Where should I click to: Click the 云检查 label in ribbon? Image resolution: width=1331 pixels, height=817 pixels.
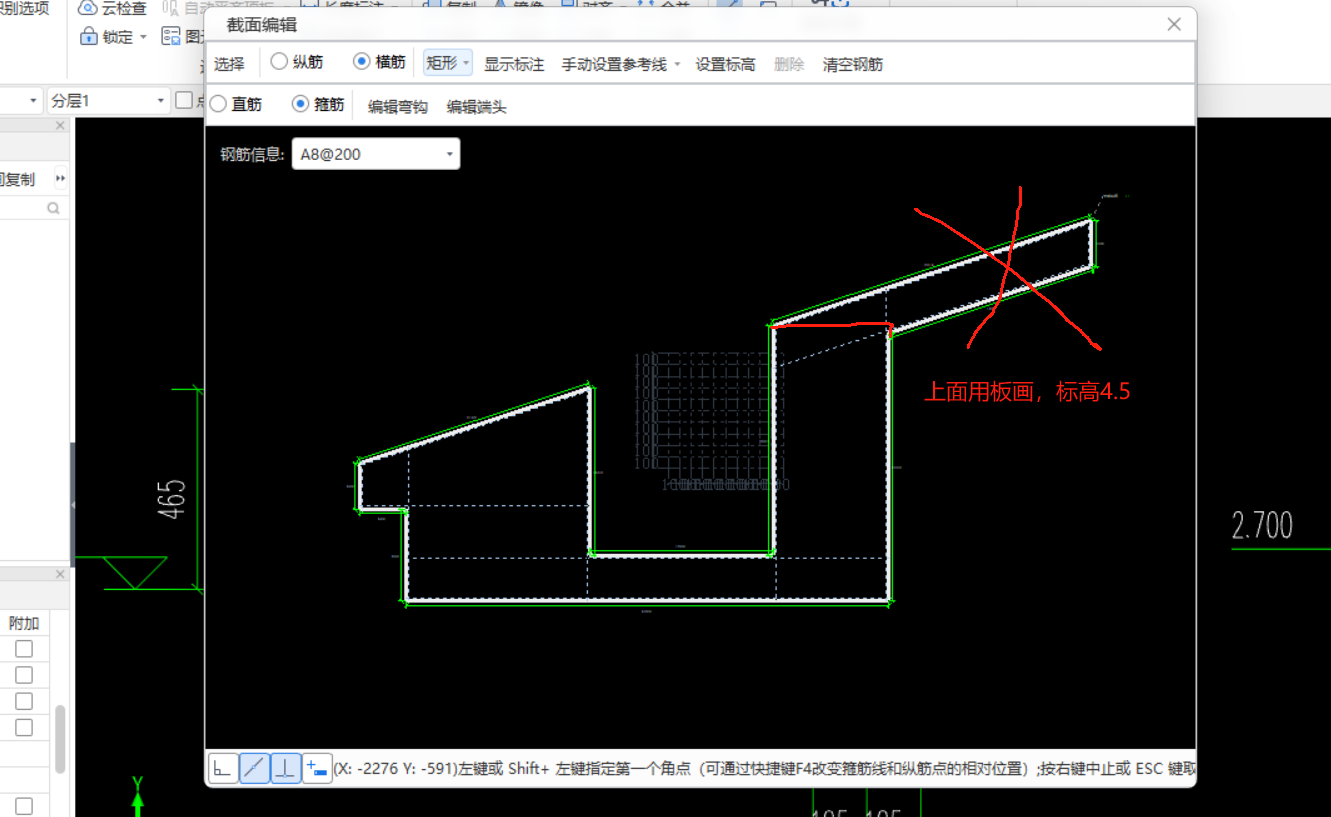click(124, 8)
